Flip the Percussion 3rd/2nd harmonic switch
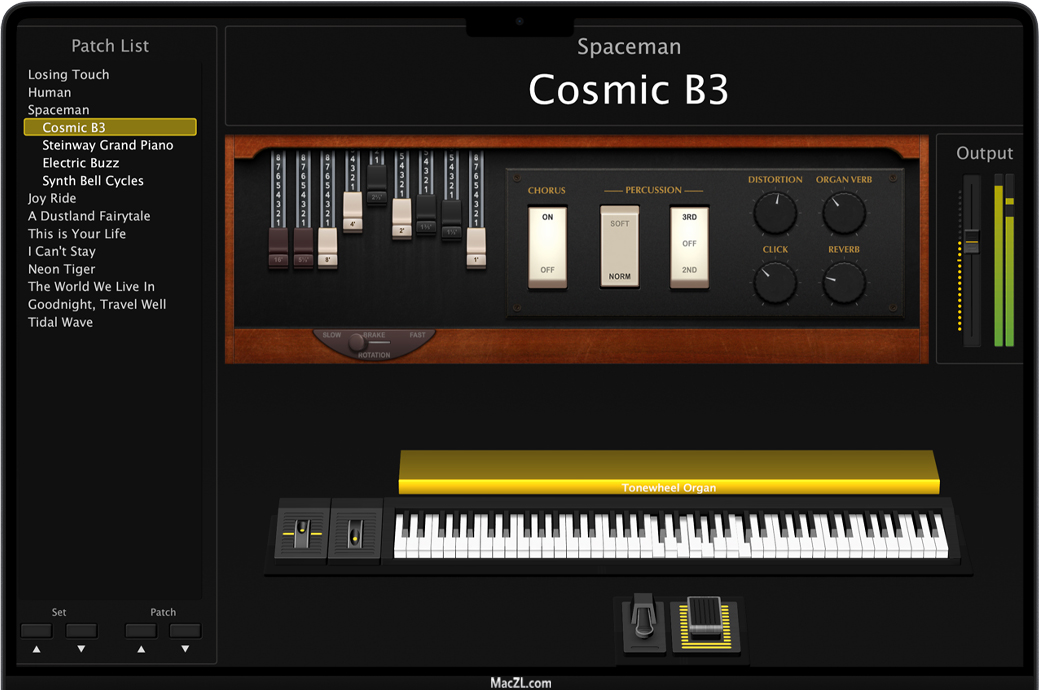The height and width of the screenshot is (690, 1040). (689, 246)
